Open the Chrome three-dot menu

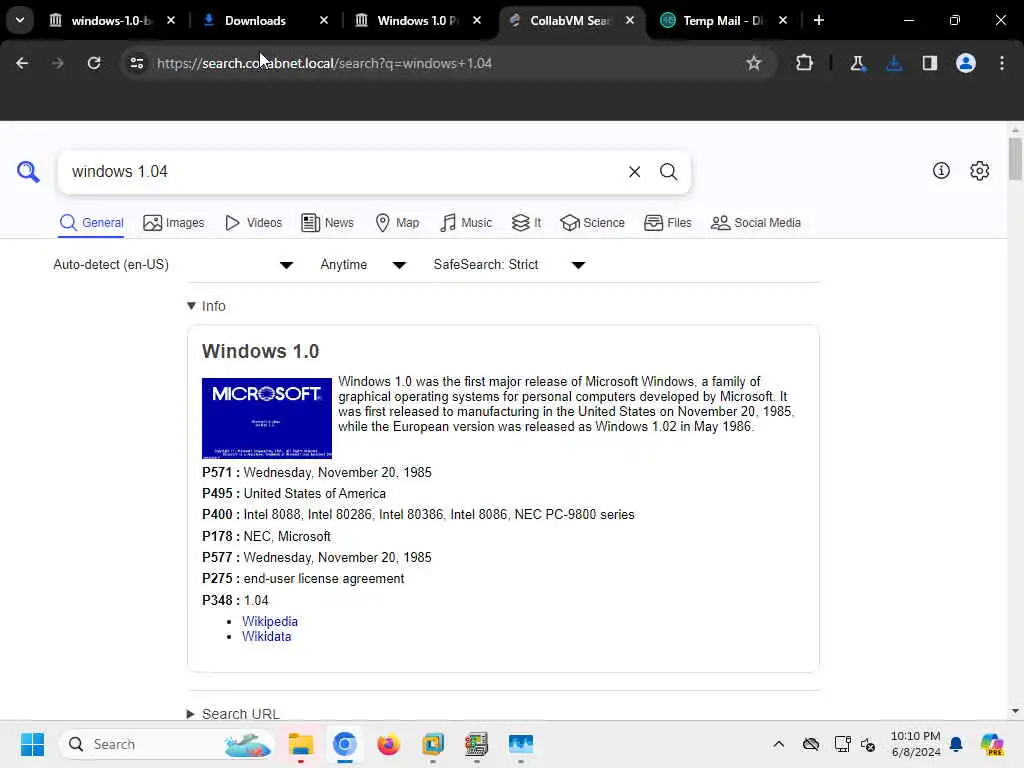tap(1002, 63)
